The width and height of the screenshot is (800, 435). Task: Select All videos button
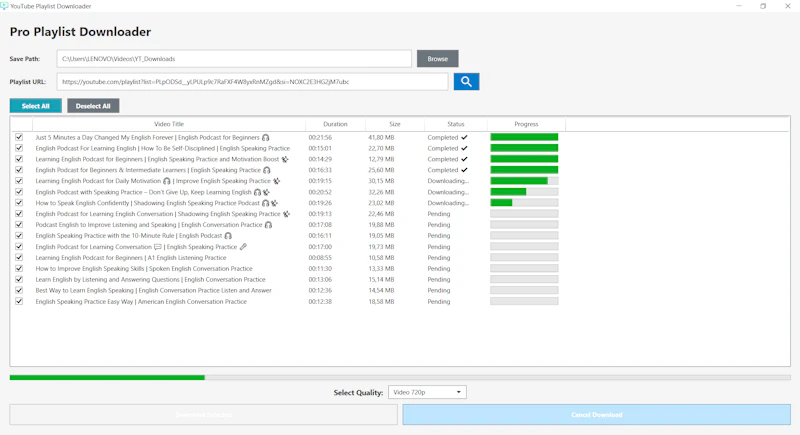point(36,106)
